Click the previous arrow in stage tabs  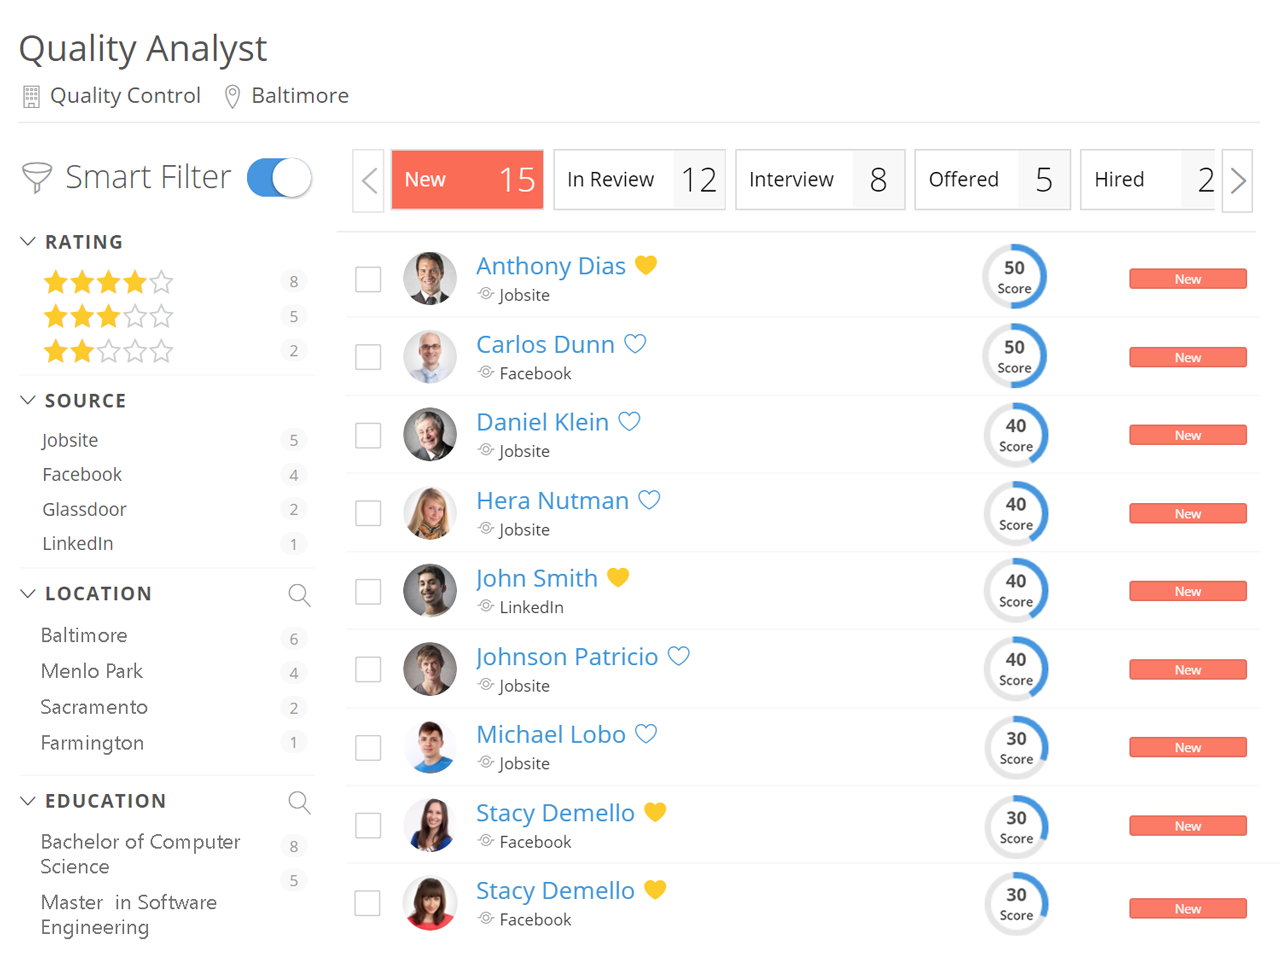(x=370, y=180)
